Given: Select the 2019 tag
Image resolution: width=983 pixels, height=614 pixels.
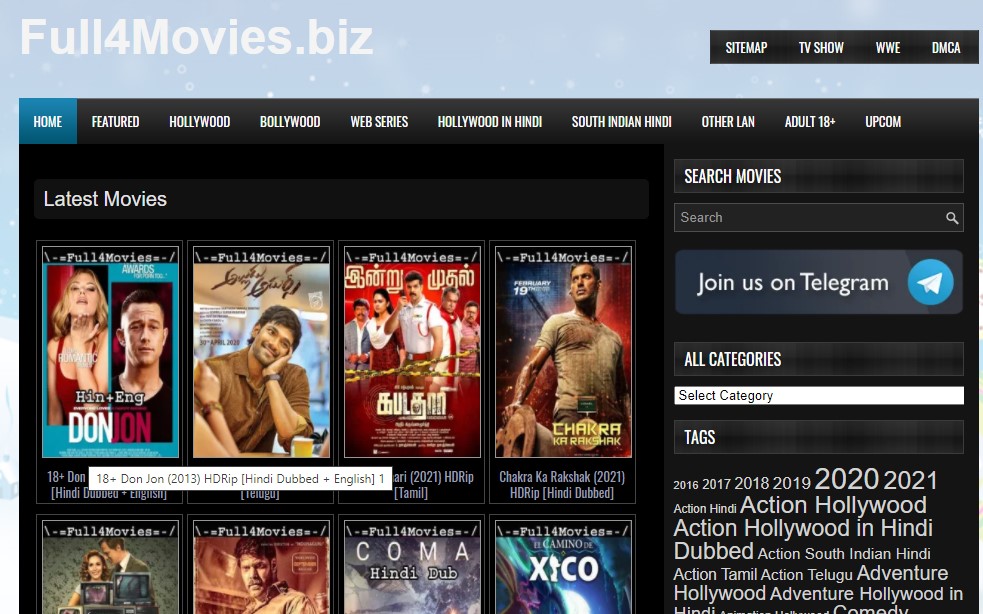Looking at the screenshot, I should click(x=792, y=483).
